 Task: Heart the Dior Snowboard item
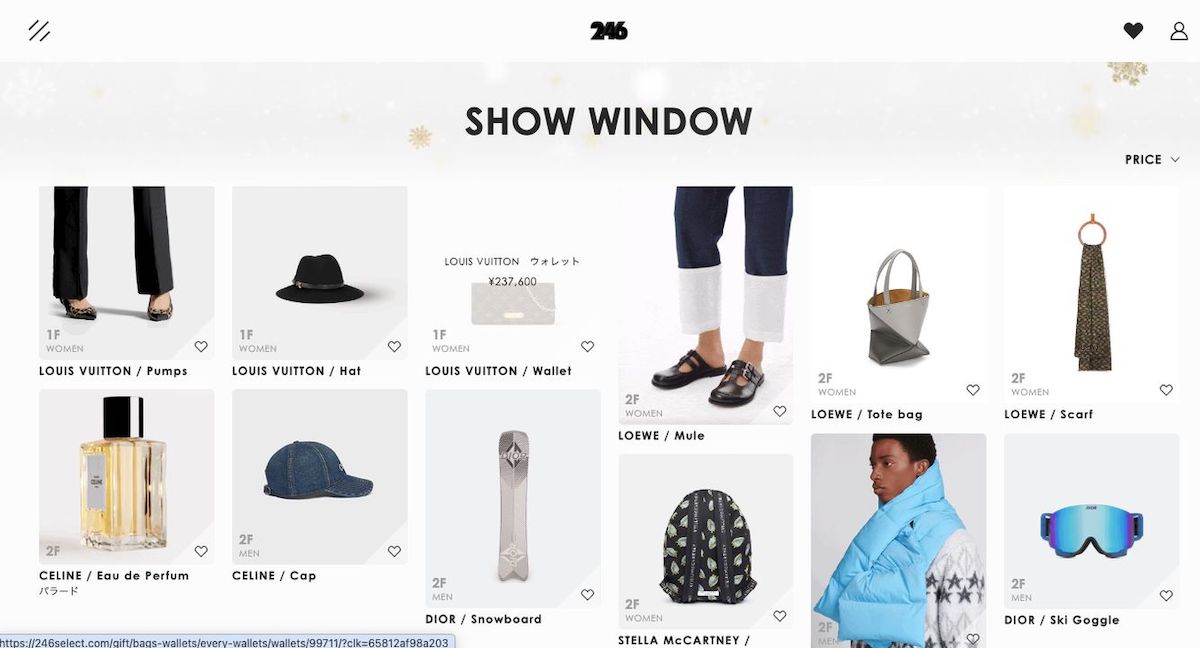(x=587, y=595)
